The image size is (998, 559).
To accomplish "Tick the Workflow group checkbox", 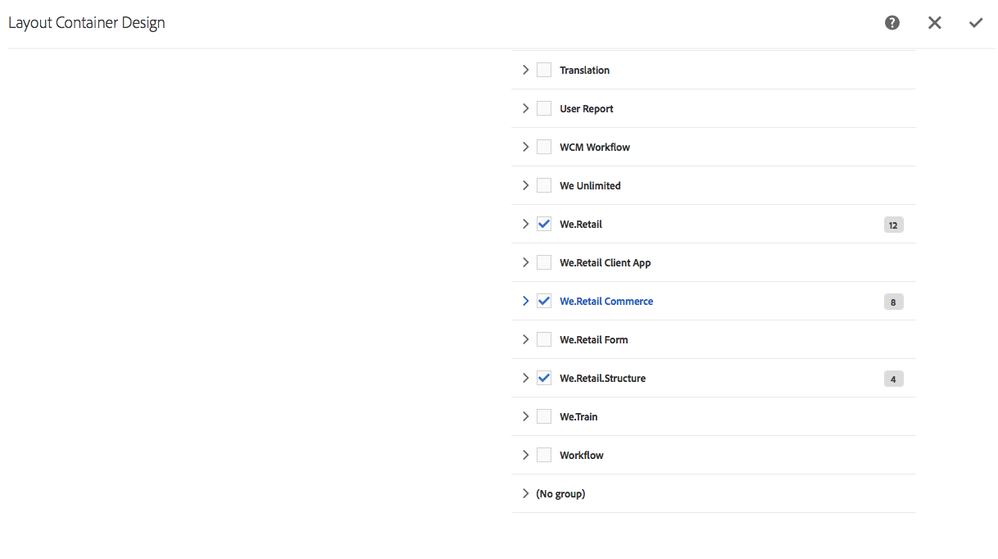I will click(544, 455).
